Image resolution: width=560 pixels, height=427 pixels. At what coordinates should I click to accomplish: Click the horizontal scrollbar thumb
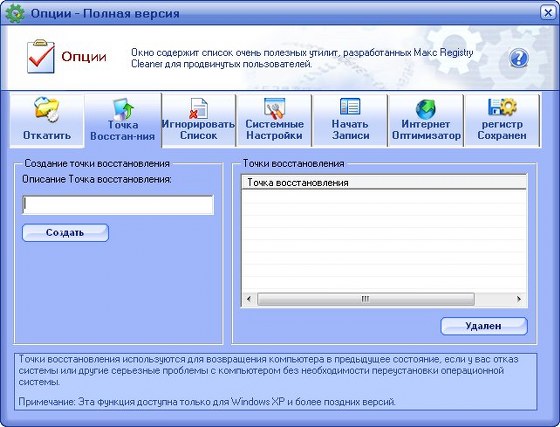click(366, 299)
